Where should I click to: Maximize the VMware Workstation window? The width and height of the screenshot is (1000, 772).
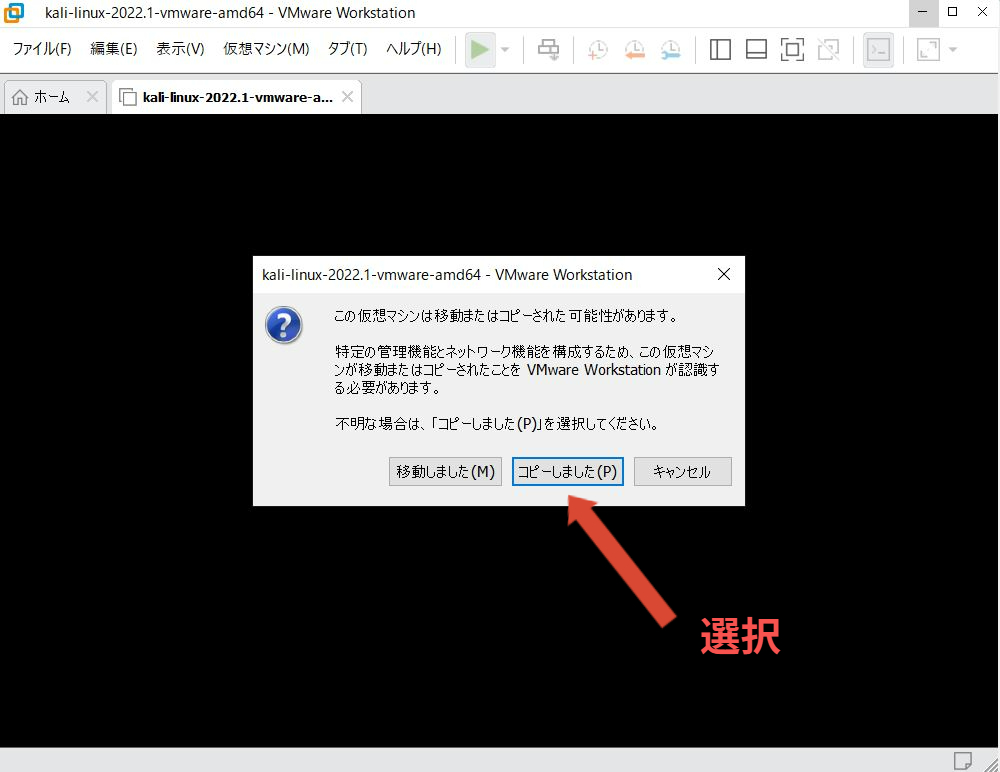[953, 12]
